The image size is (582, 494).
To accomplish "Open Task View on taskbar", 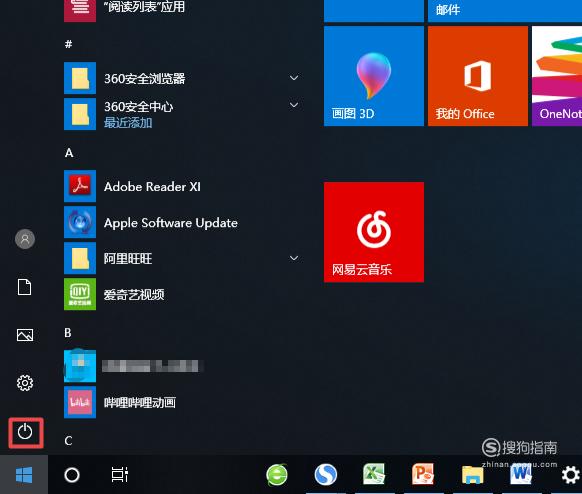I will [x=120, y=475].
